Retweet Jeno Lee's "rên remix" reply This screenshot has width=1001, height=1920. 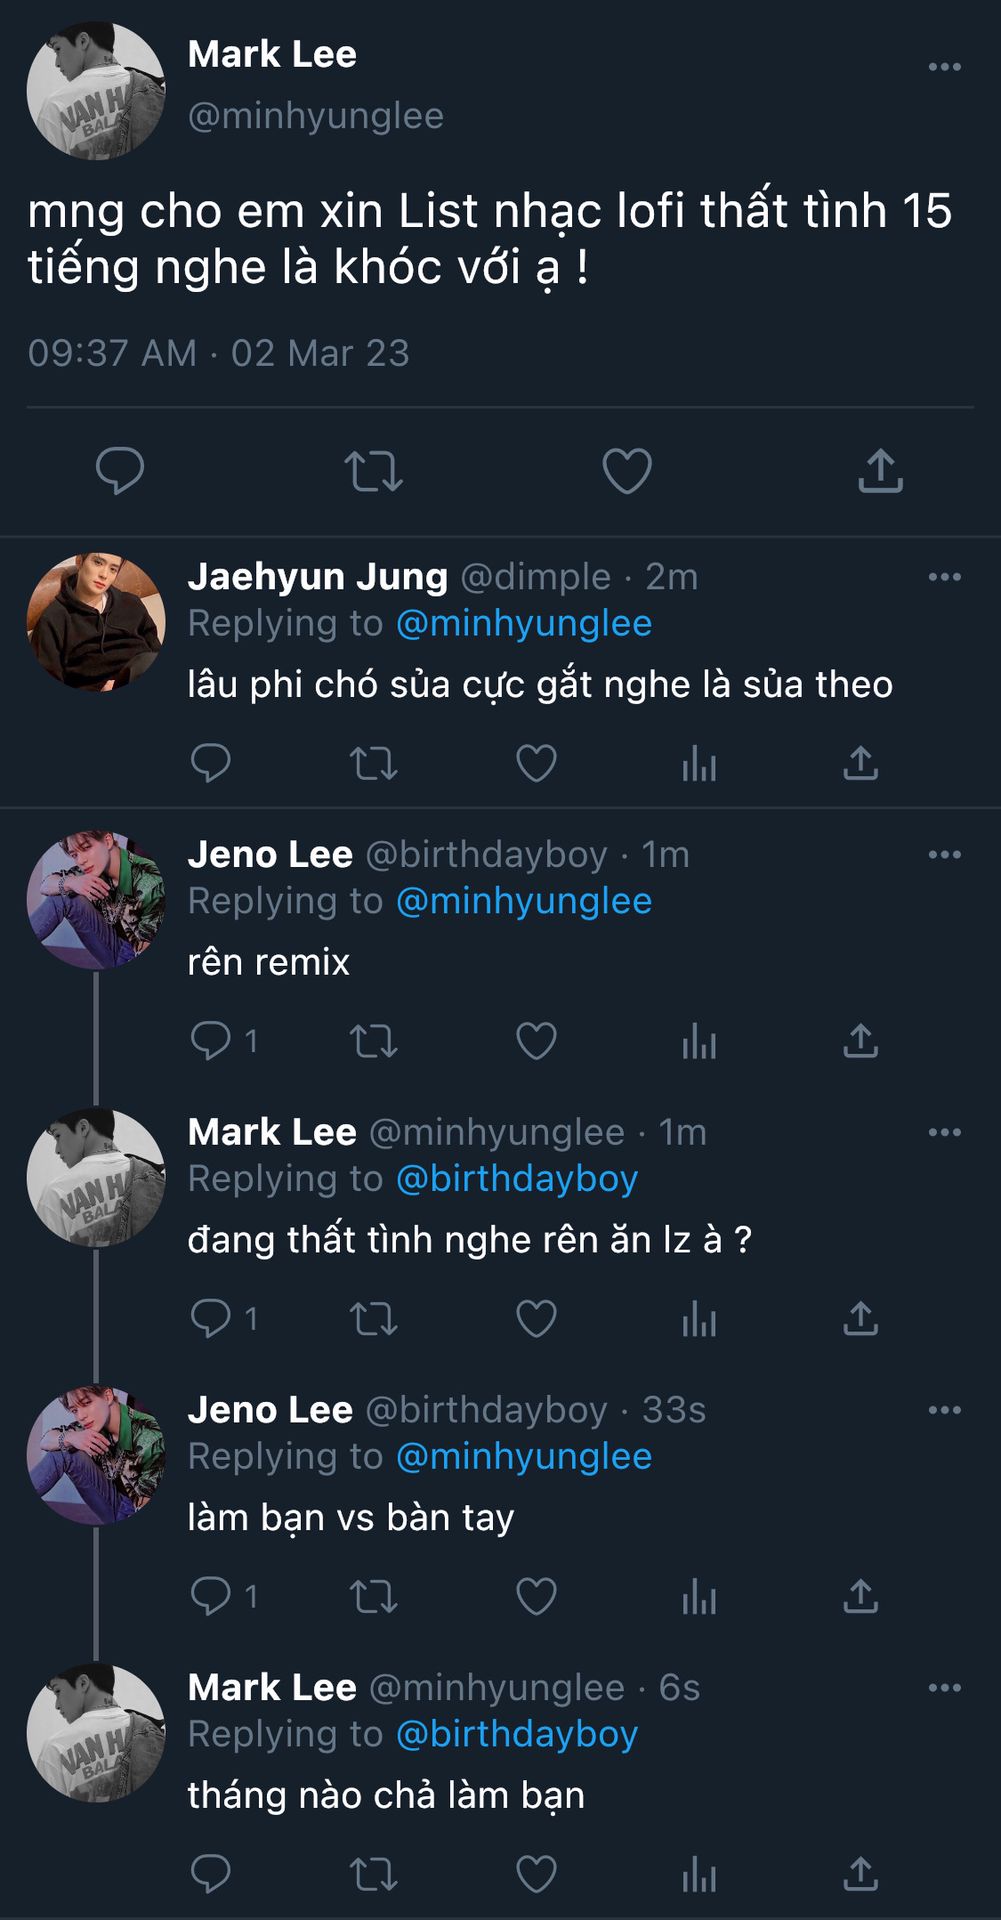(373, 1042)
